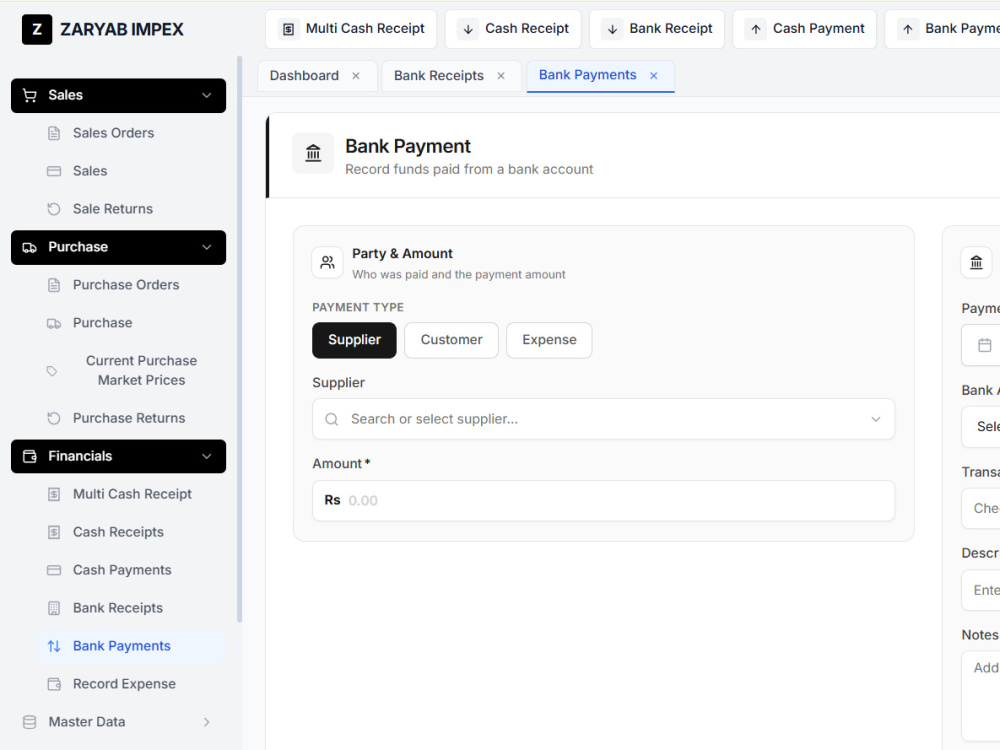This screenshot has height=750, width=1000.
Task: Click the down-arrow icon on Bank Receipt button
Action: [612, 29]
